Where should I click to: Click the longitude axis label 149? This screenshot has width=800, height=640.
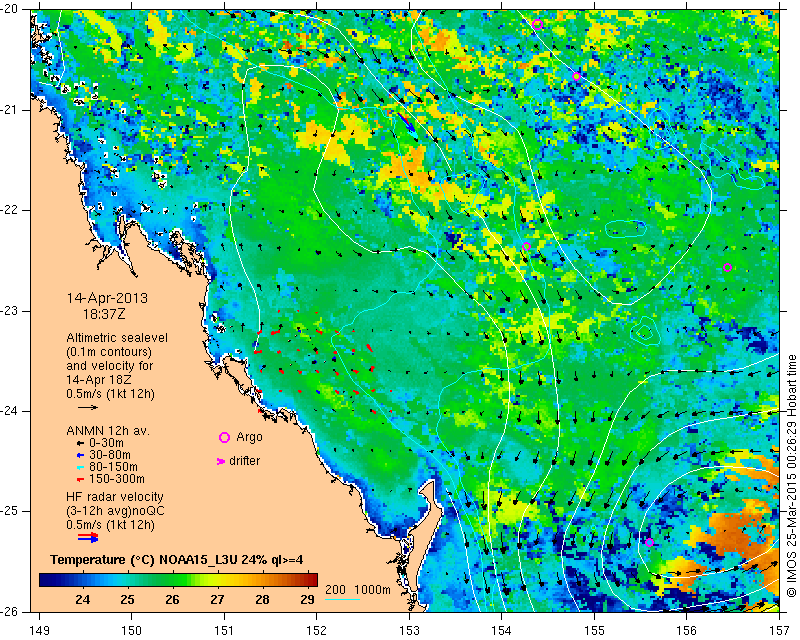click(39, 631)
